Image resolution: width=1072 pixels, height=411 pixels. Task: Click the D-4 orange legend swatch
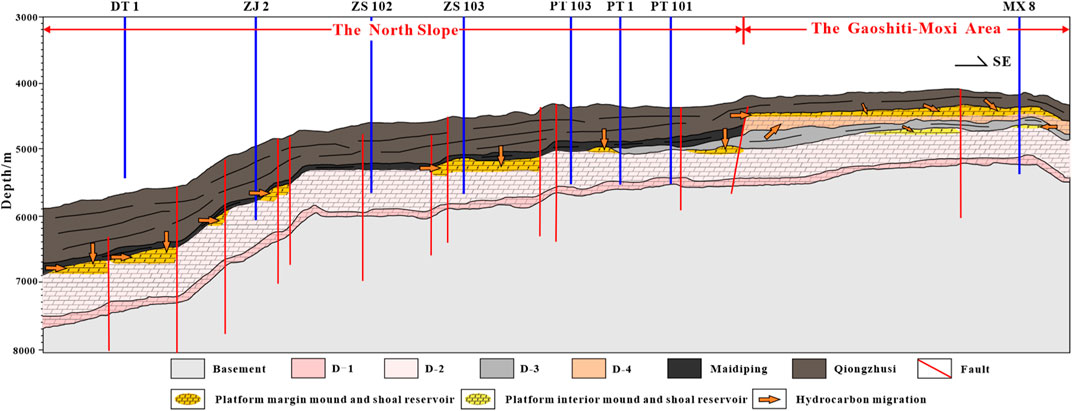(x=590, y=369)
